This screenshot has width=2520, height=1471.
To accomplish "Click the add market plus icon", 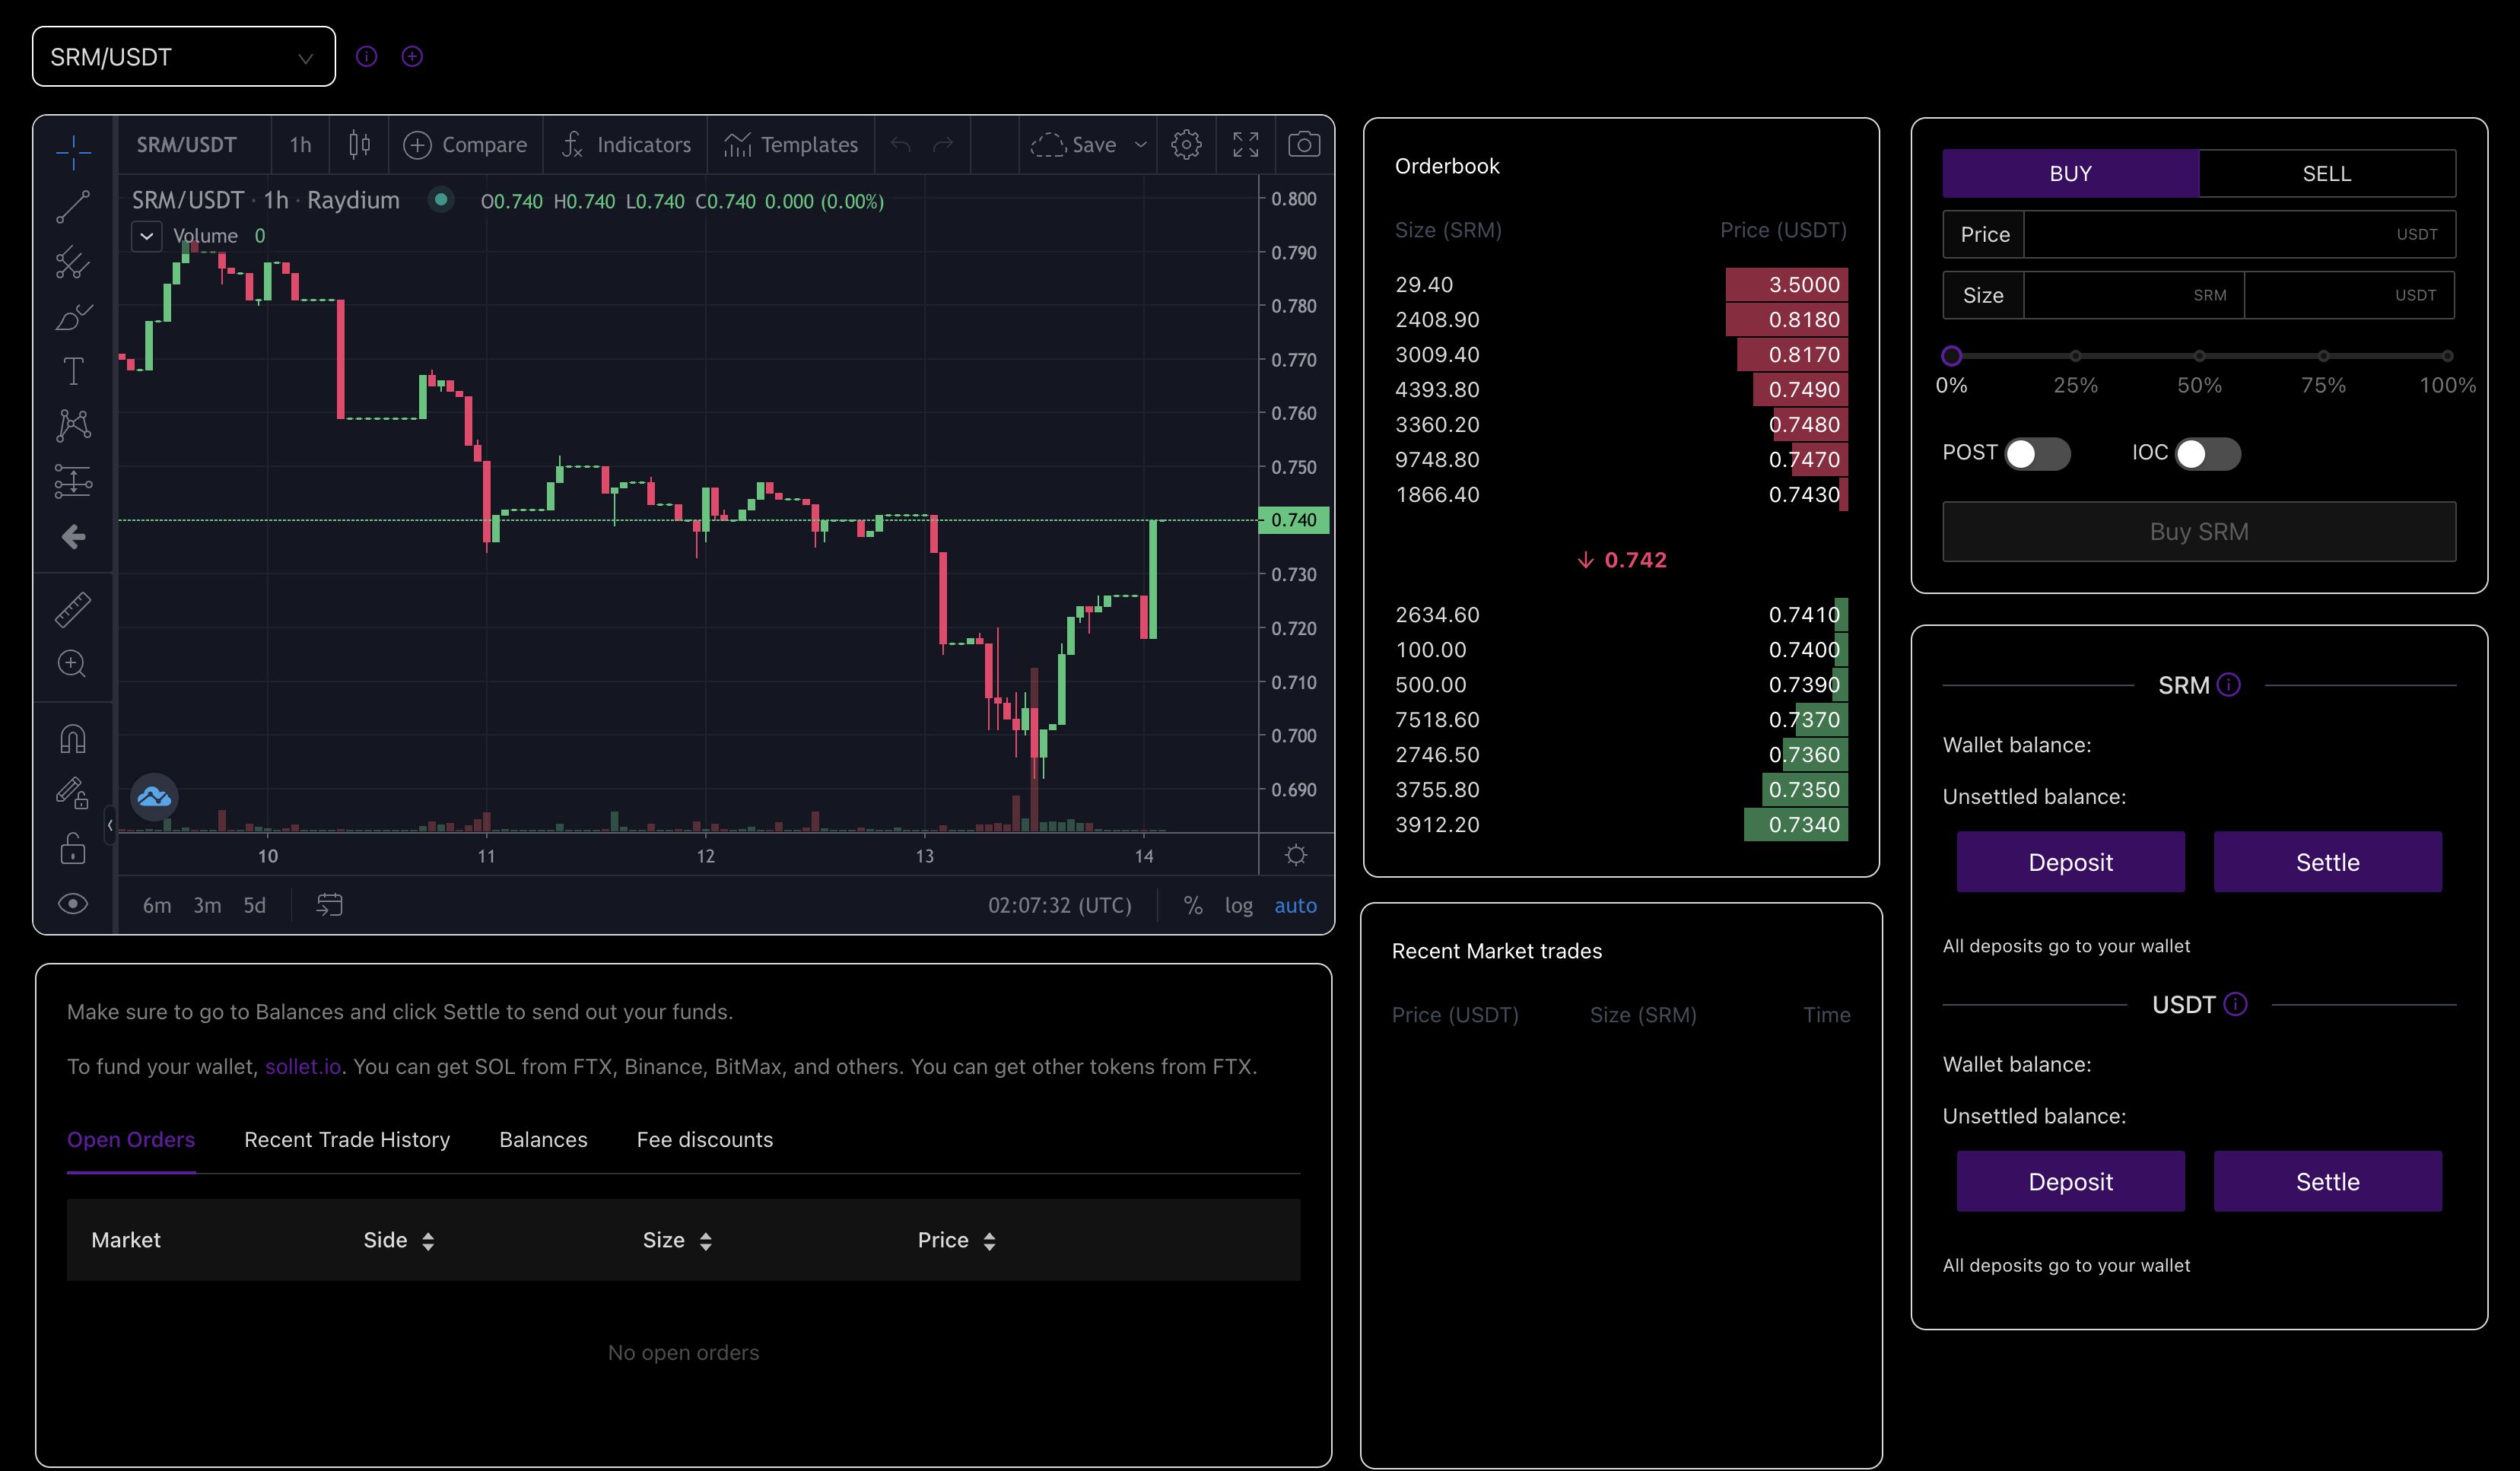I will click(x=412, y=57).
